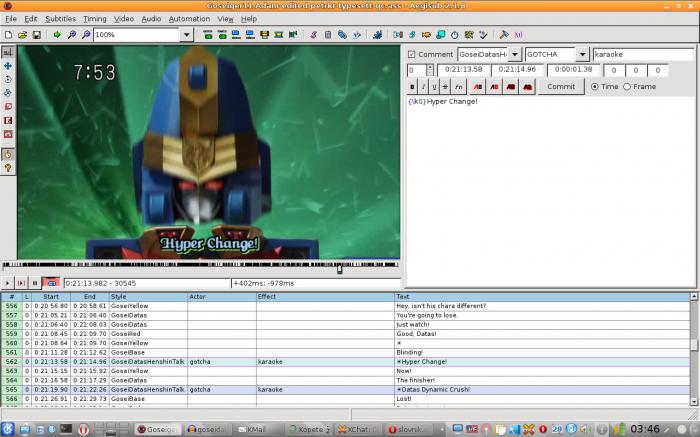Open Options with the hammer-wrench icon

coord(504,34)
